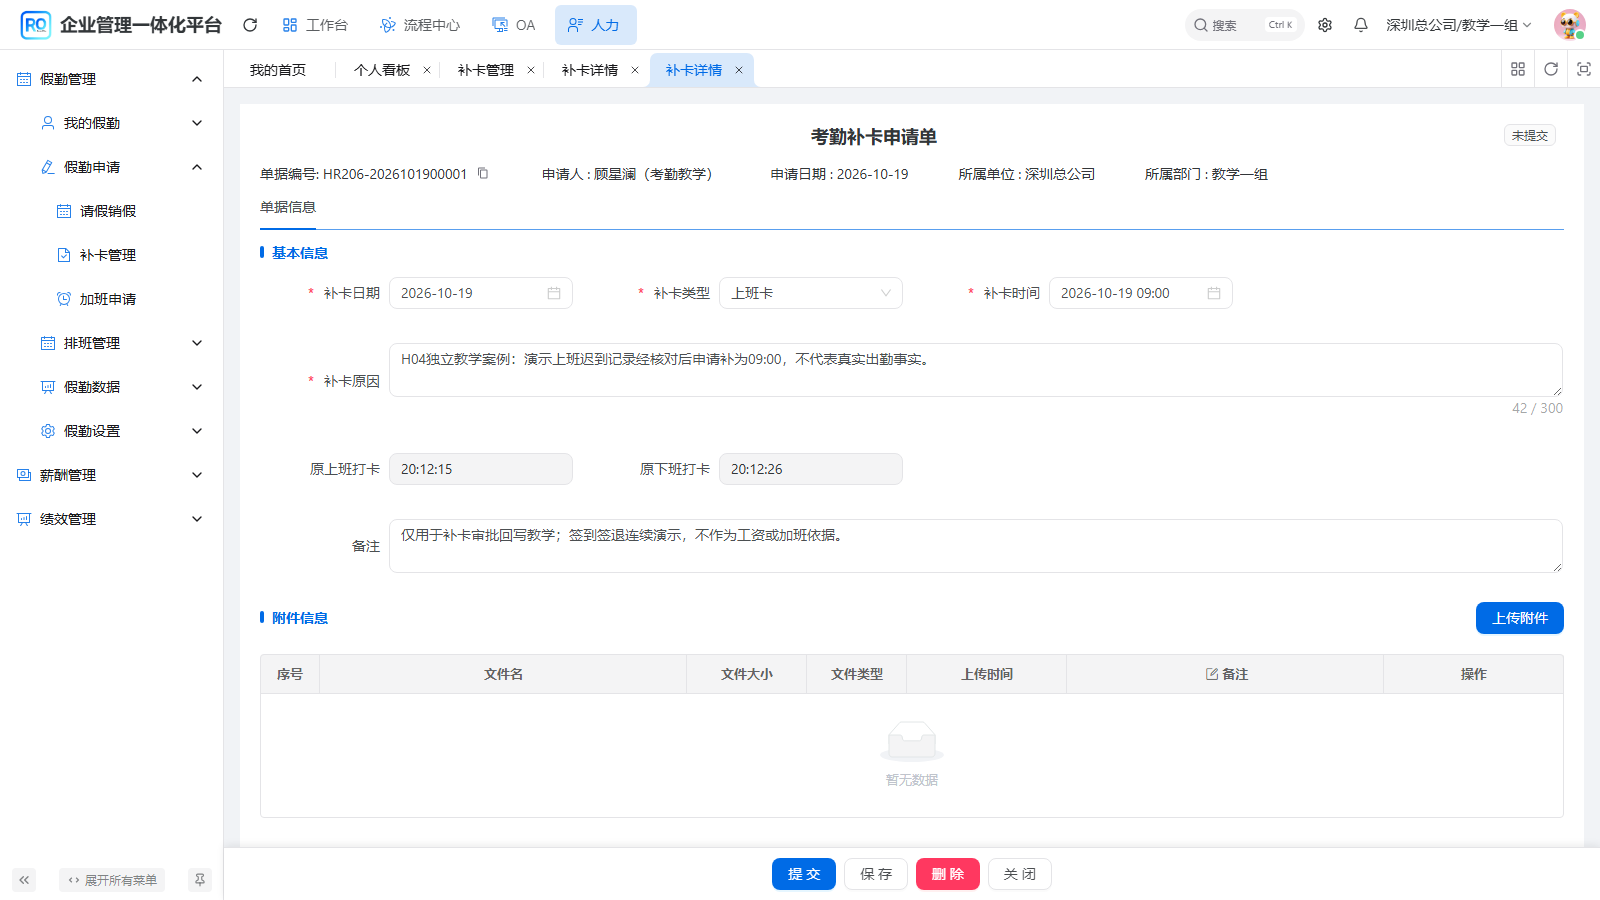Click the 上传附件 button
Screen dimensions: 1600x900
[x=1520, y=618]
